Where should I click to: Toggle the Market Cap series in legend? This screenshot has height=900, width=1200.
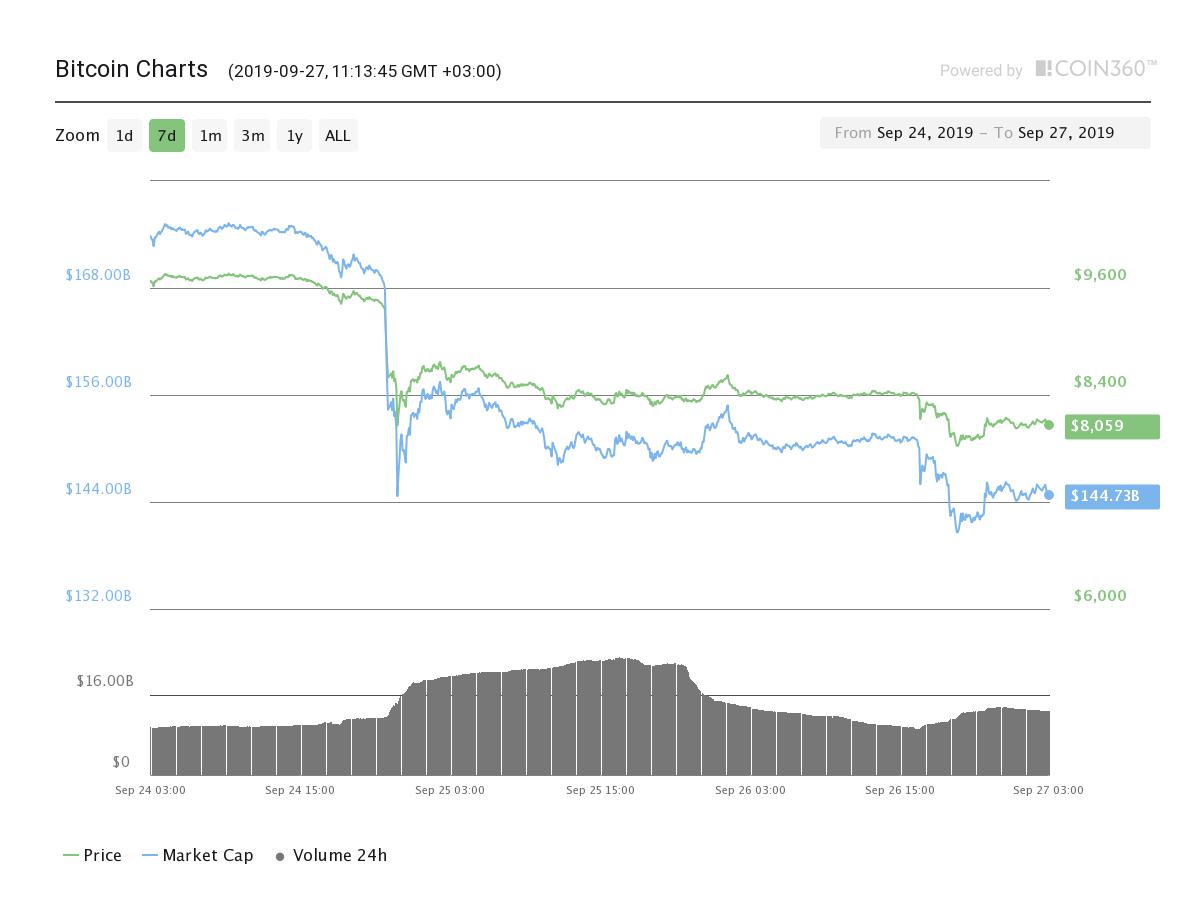198,855
